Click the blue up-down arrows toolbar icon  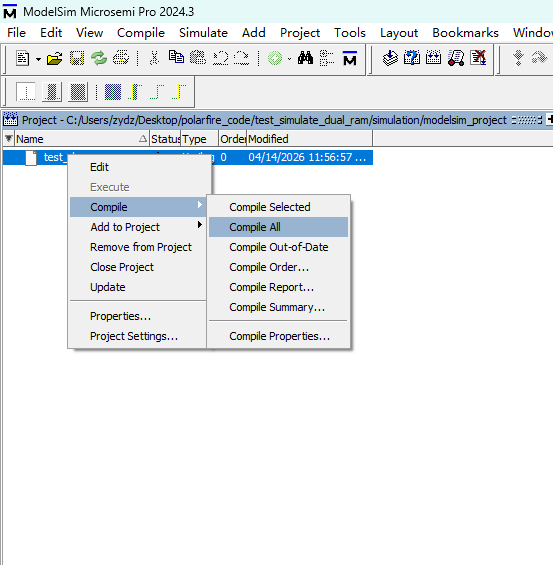click(518, 58)
